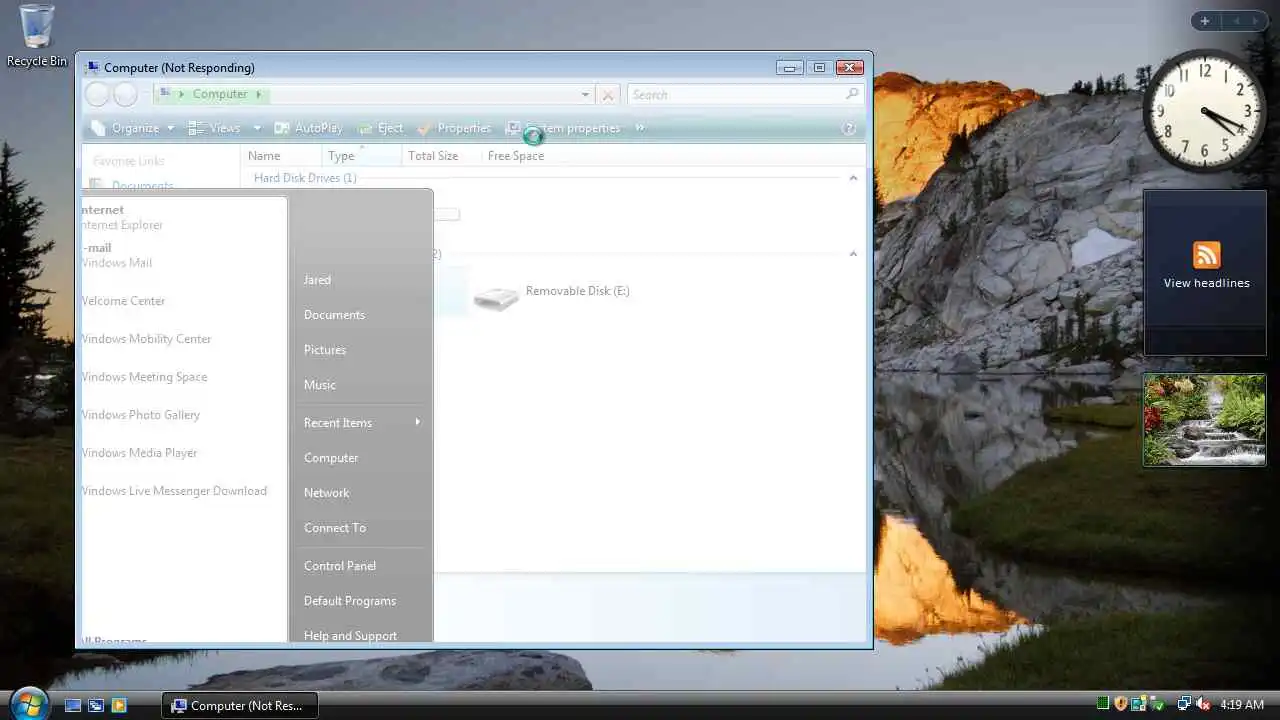Open Network from the Start menu
Image resolution: width=1280 pixels, height=720 pixels.
(327, 493)
